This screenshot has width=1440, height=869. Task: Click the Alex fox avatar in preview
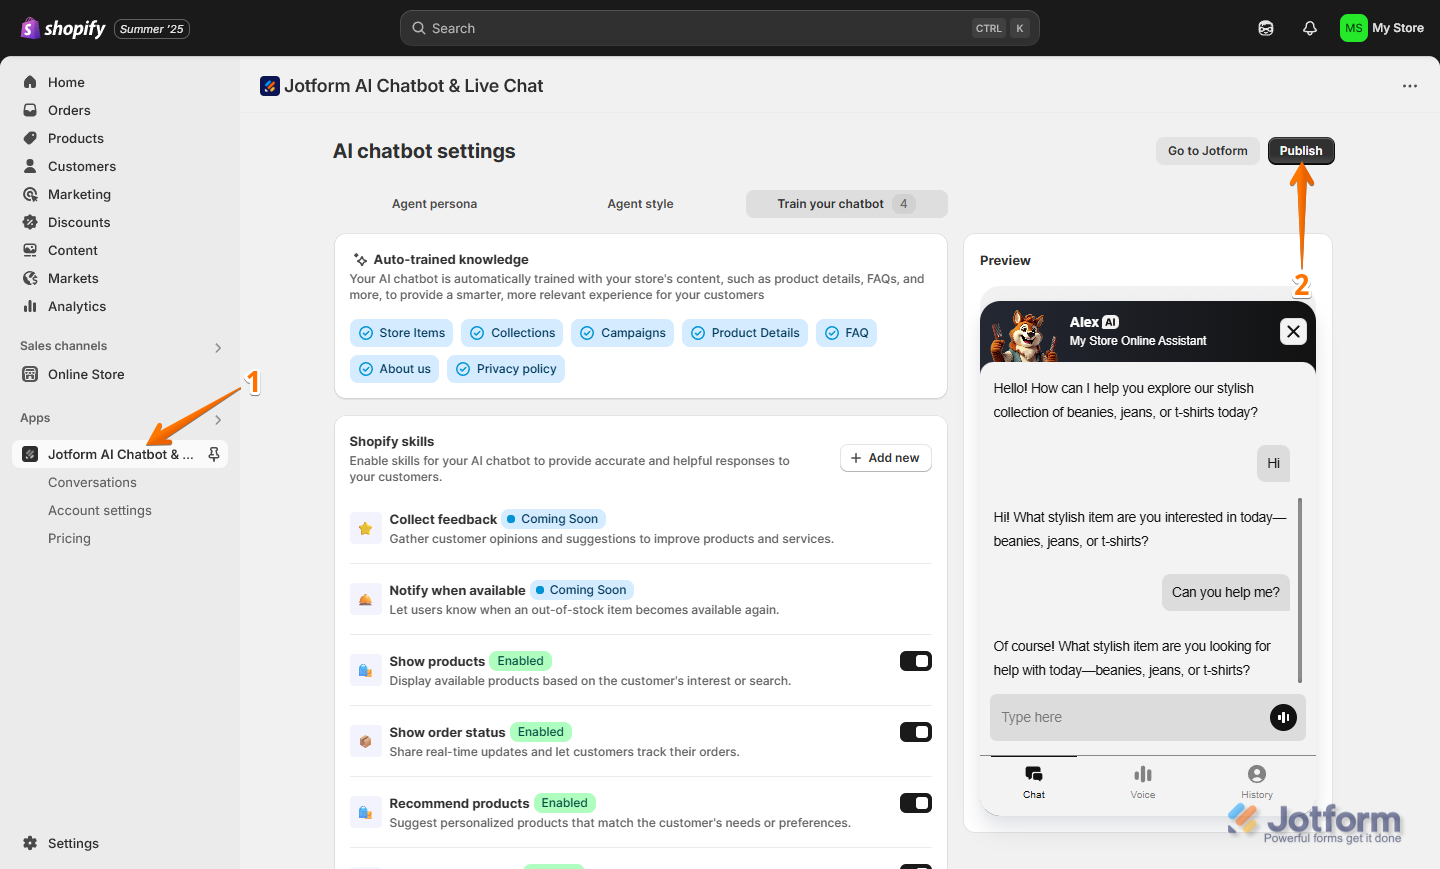coord(1023,335)
